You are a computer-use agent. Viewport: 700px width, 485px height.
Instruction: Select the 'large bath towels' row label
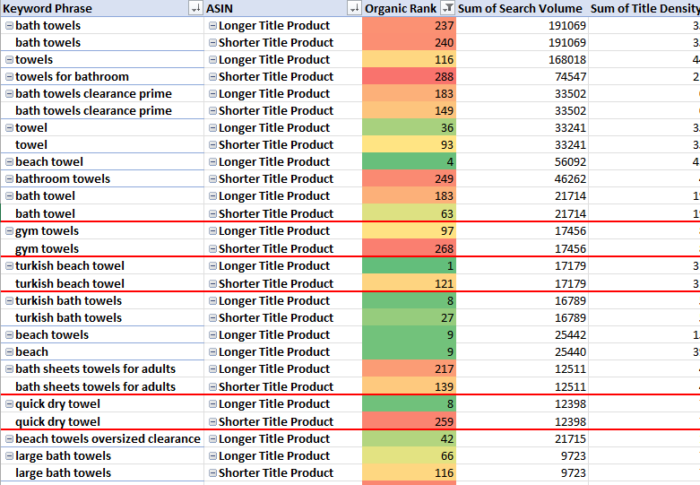click(x=63, y=456)
